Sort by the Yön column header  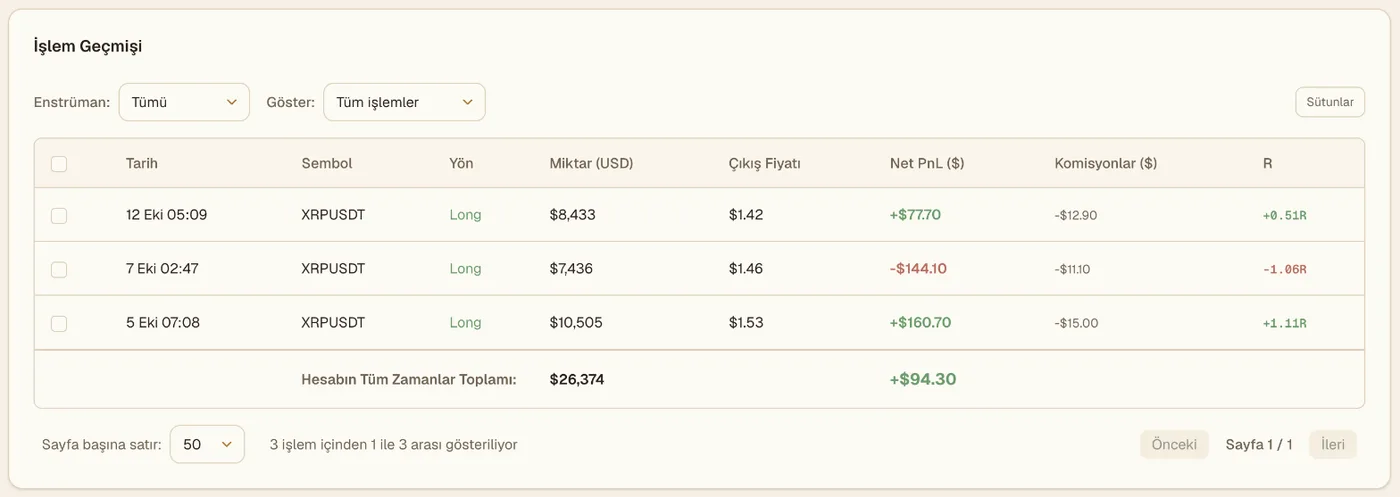tap(461, 163)
